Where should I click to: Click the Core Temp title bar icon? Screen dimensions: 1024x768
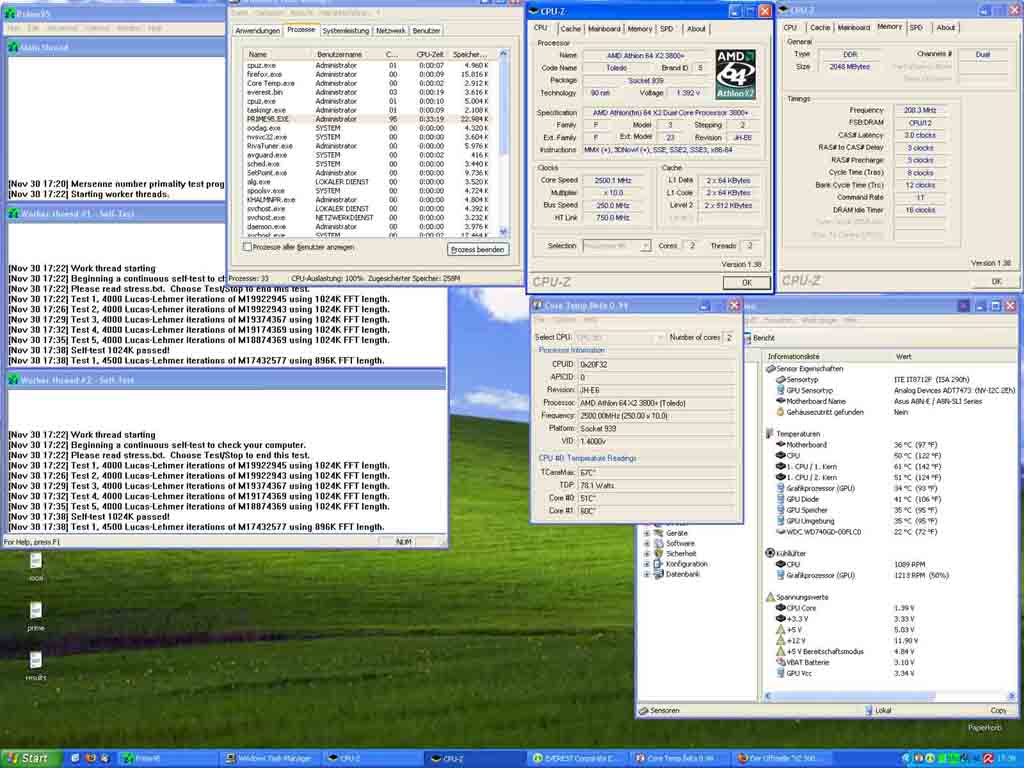click(537, 305)
